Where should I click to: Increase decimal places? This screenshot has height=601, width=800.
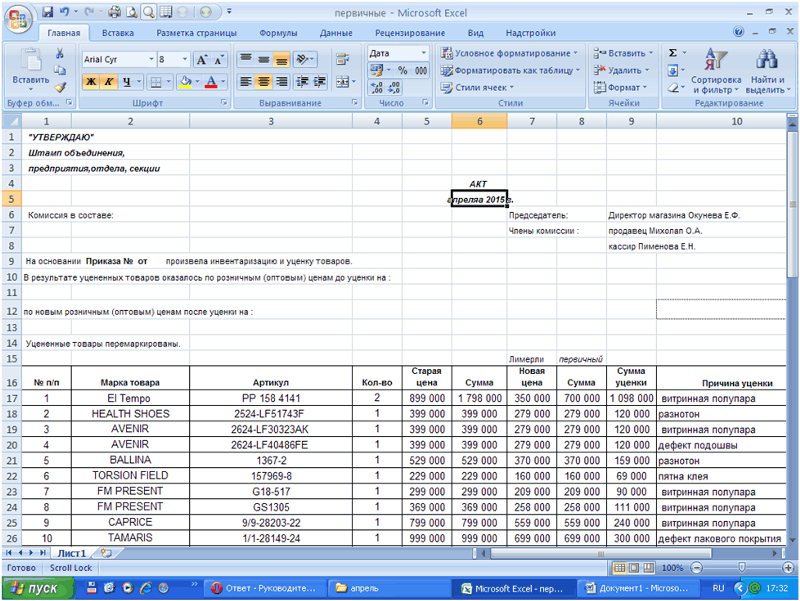377,88
